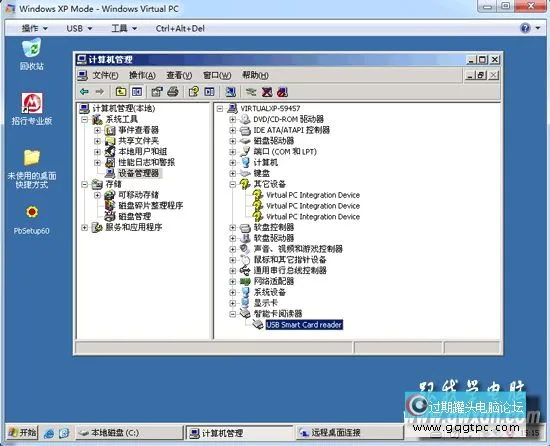Viewport: 550px width, 446px height.
Task: Click the 开始 Start button
Action: pyautogui.click(x=22, y=433)
